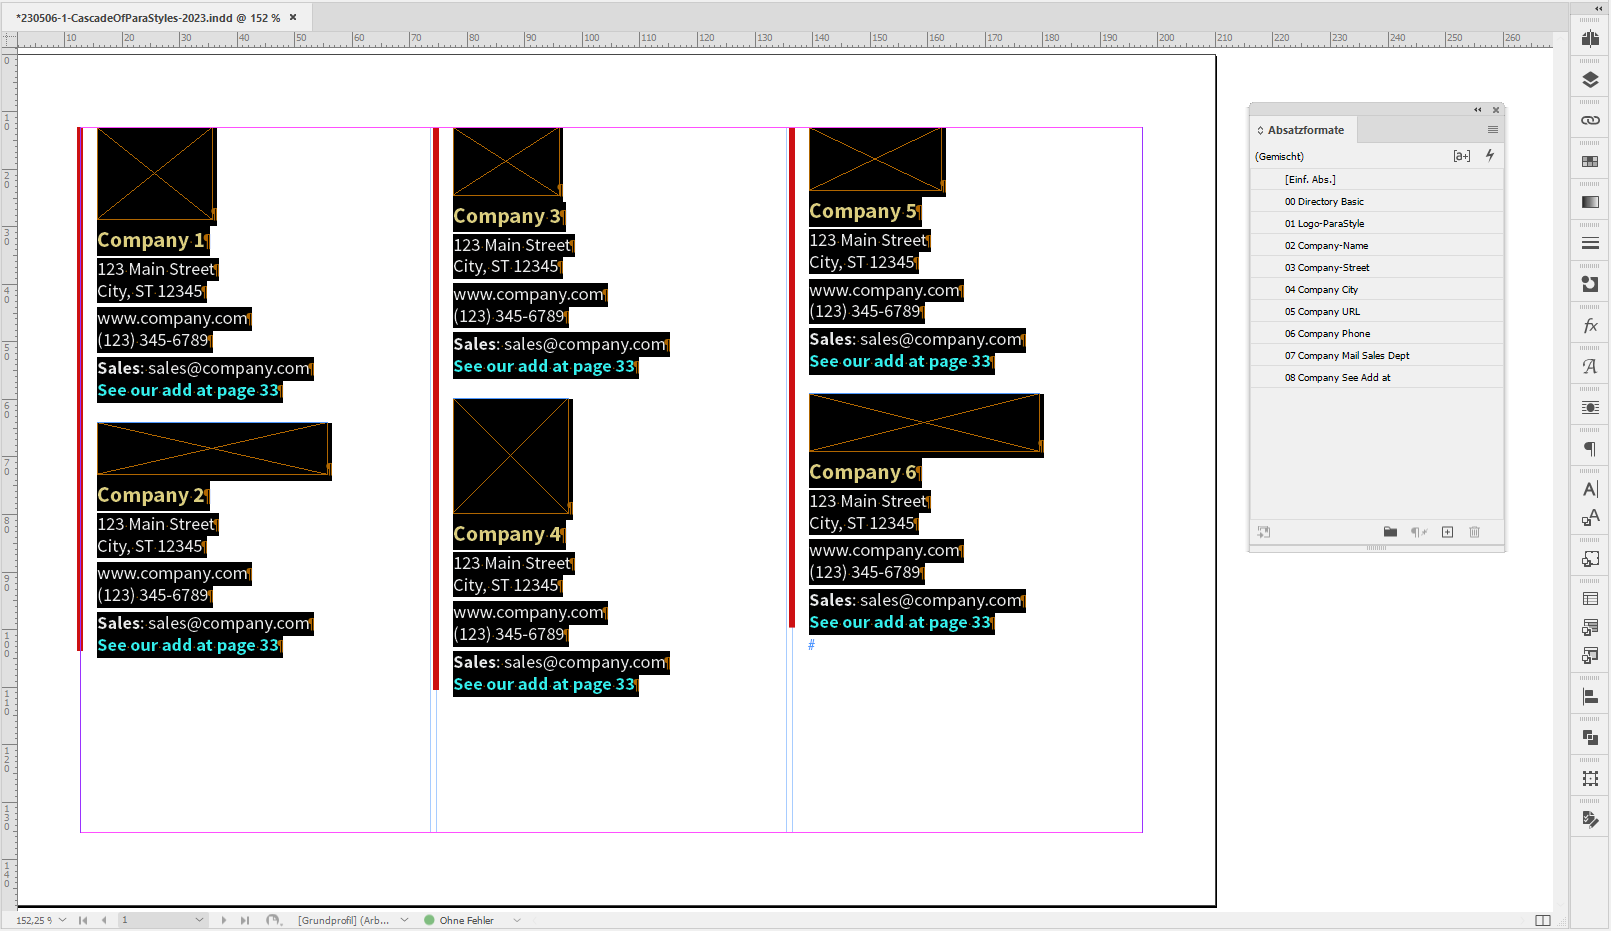Clear overrides using the pilcrow icon

(x=1419, y=532)
